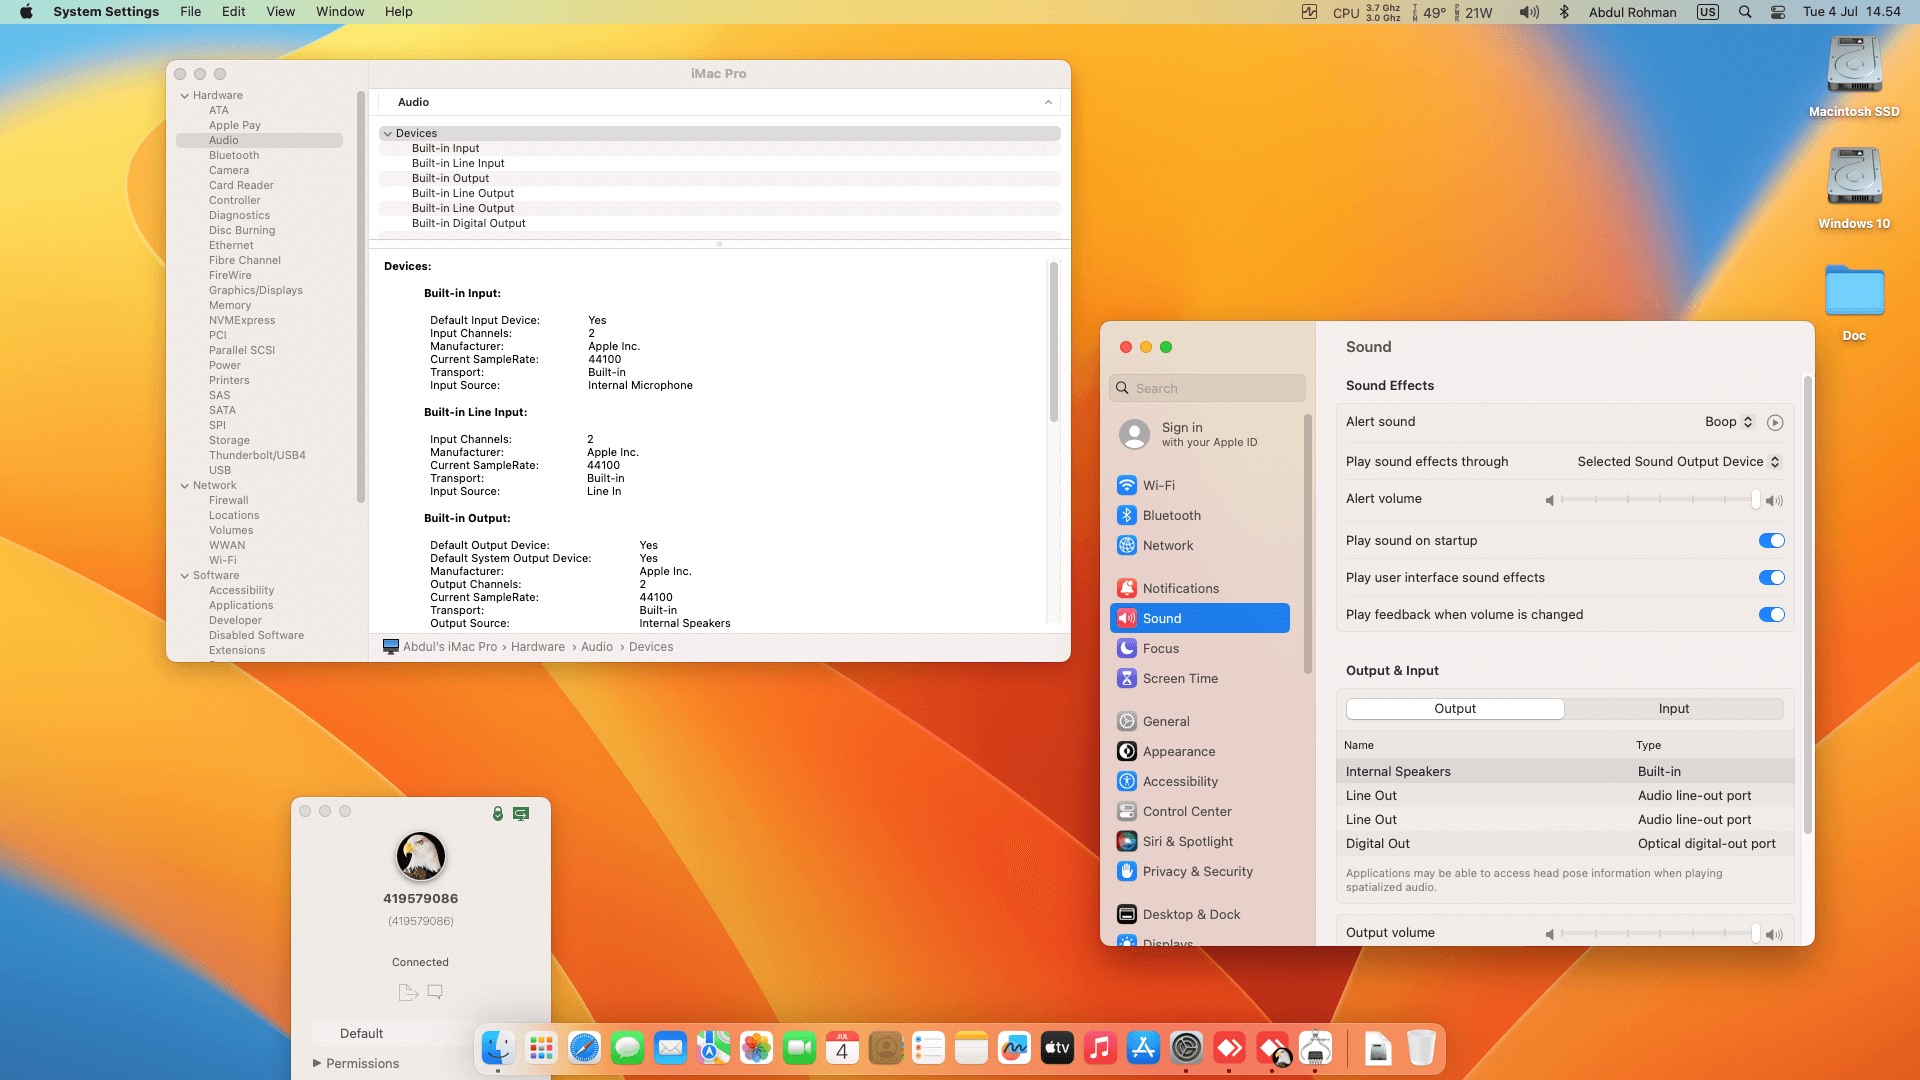Screen dimensions: 1920x1080
Task: Click the Bluetooth icon in settings sidebar
Action: [1127, 515]
